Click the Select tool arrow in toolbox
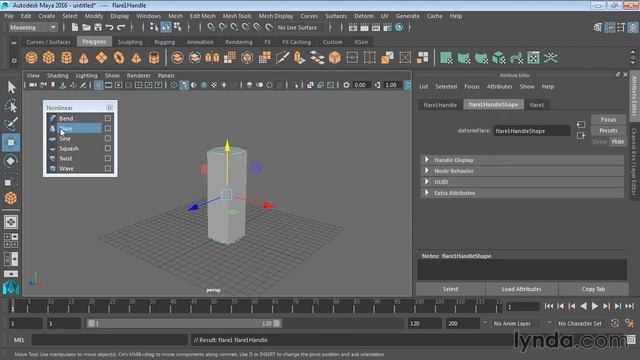The width and height of the screenshot is (640, 360). (x=11, y=87)
